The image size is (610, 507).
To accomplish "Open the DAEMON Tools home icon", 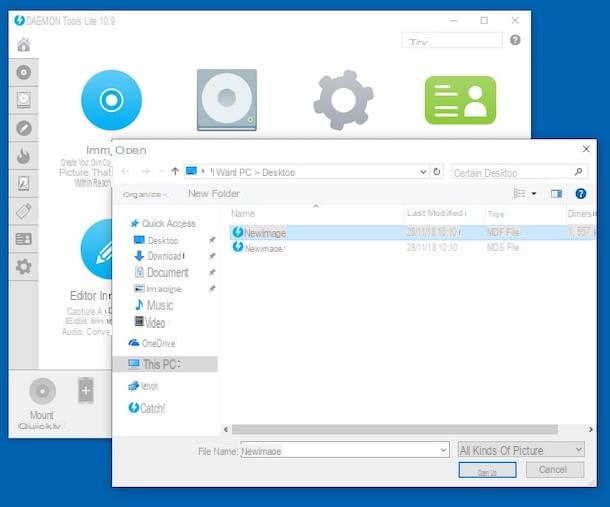I will (x=24, y=45).
